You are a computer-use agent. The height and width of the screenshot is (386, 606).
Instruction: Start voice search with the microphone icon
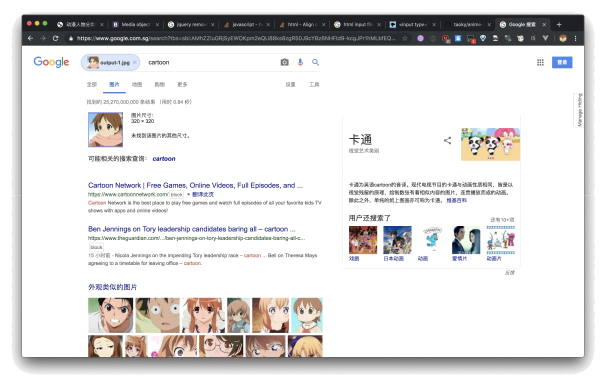point(300,62)
